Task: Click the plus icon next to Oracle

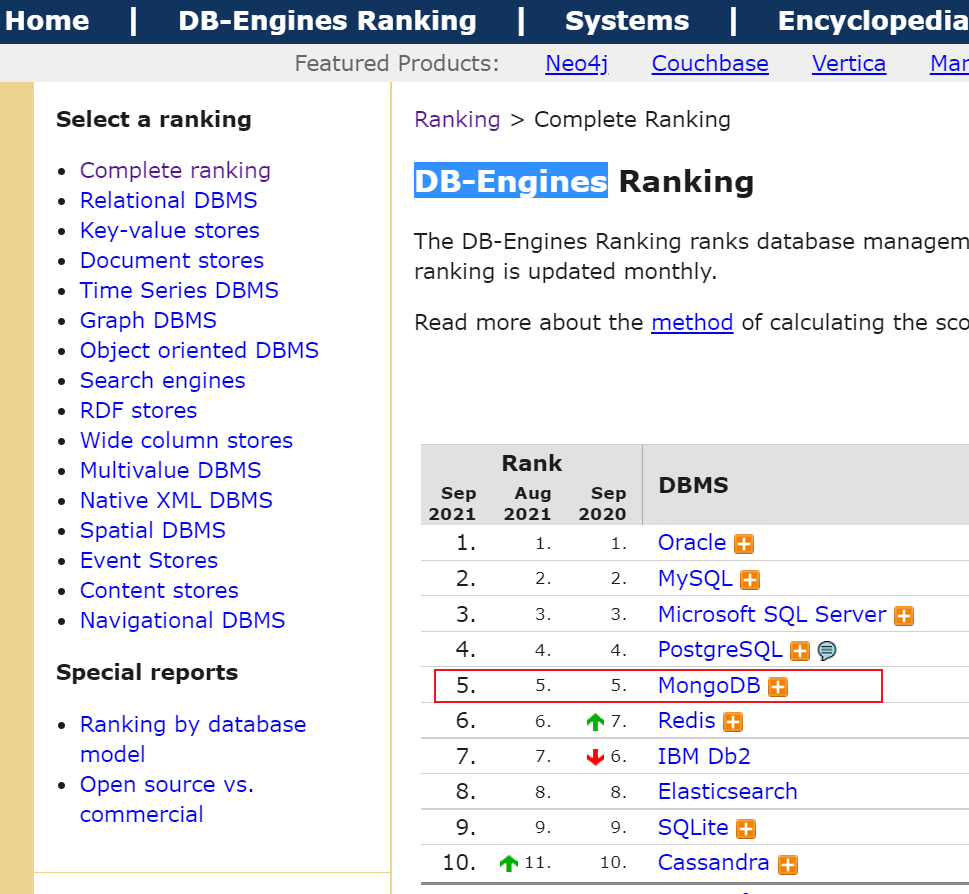Action: pyautogui.click(x=743, y=544)
